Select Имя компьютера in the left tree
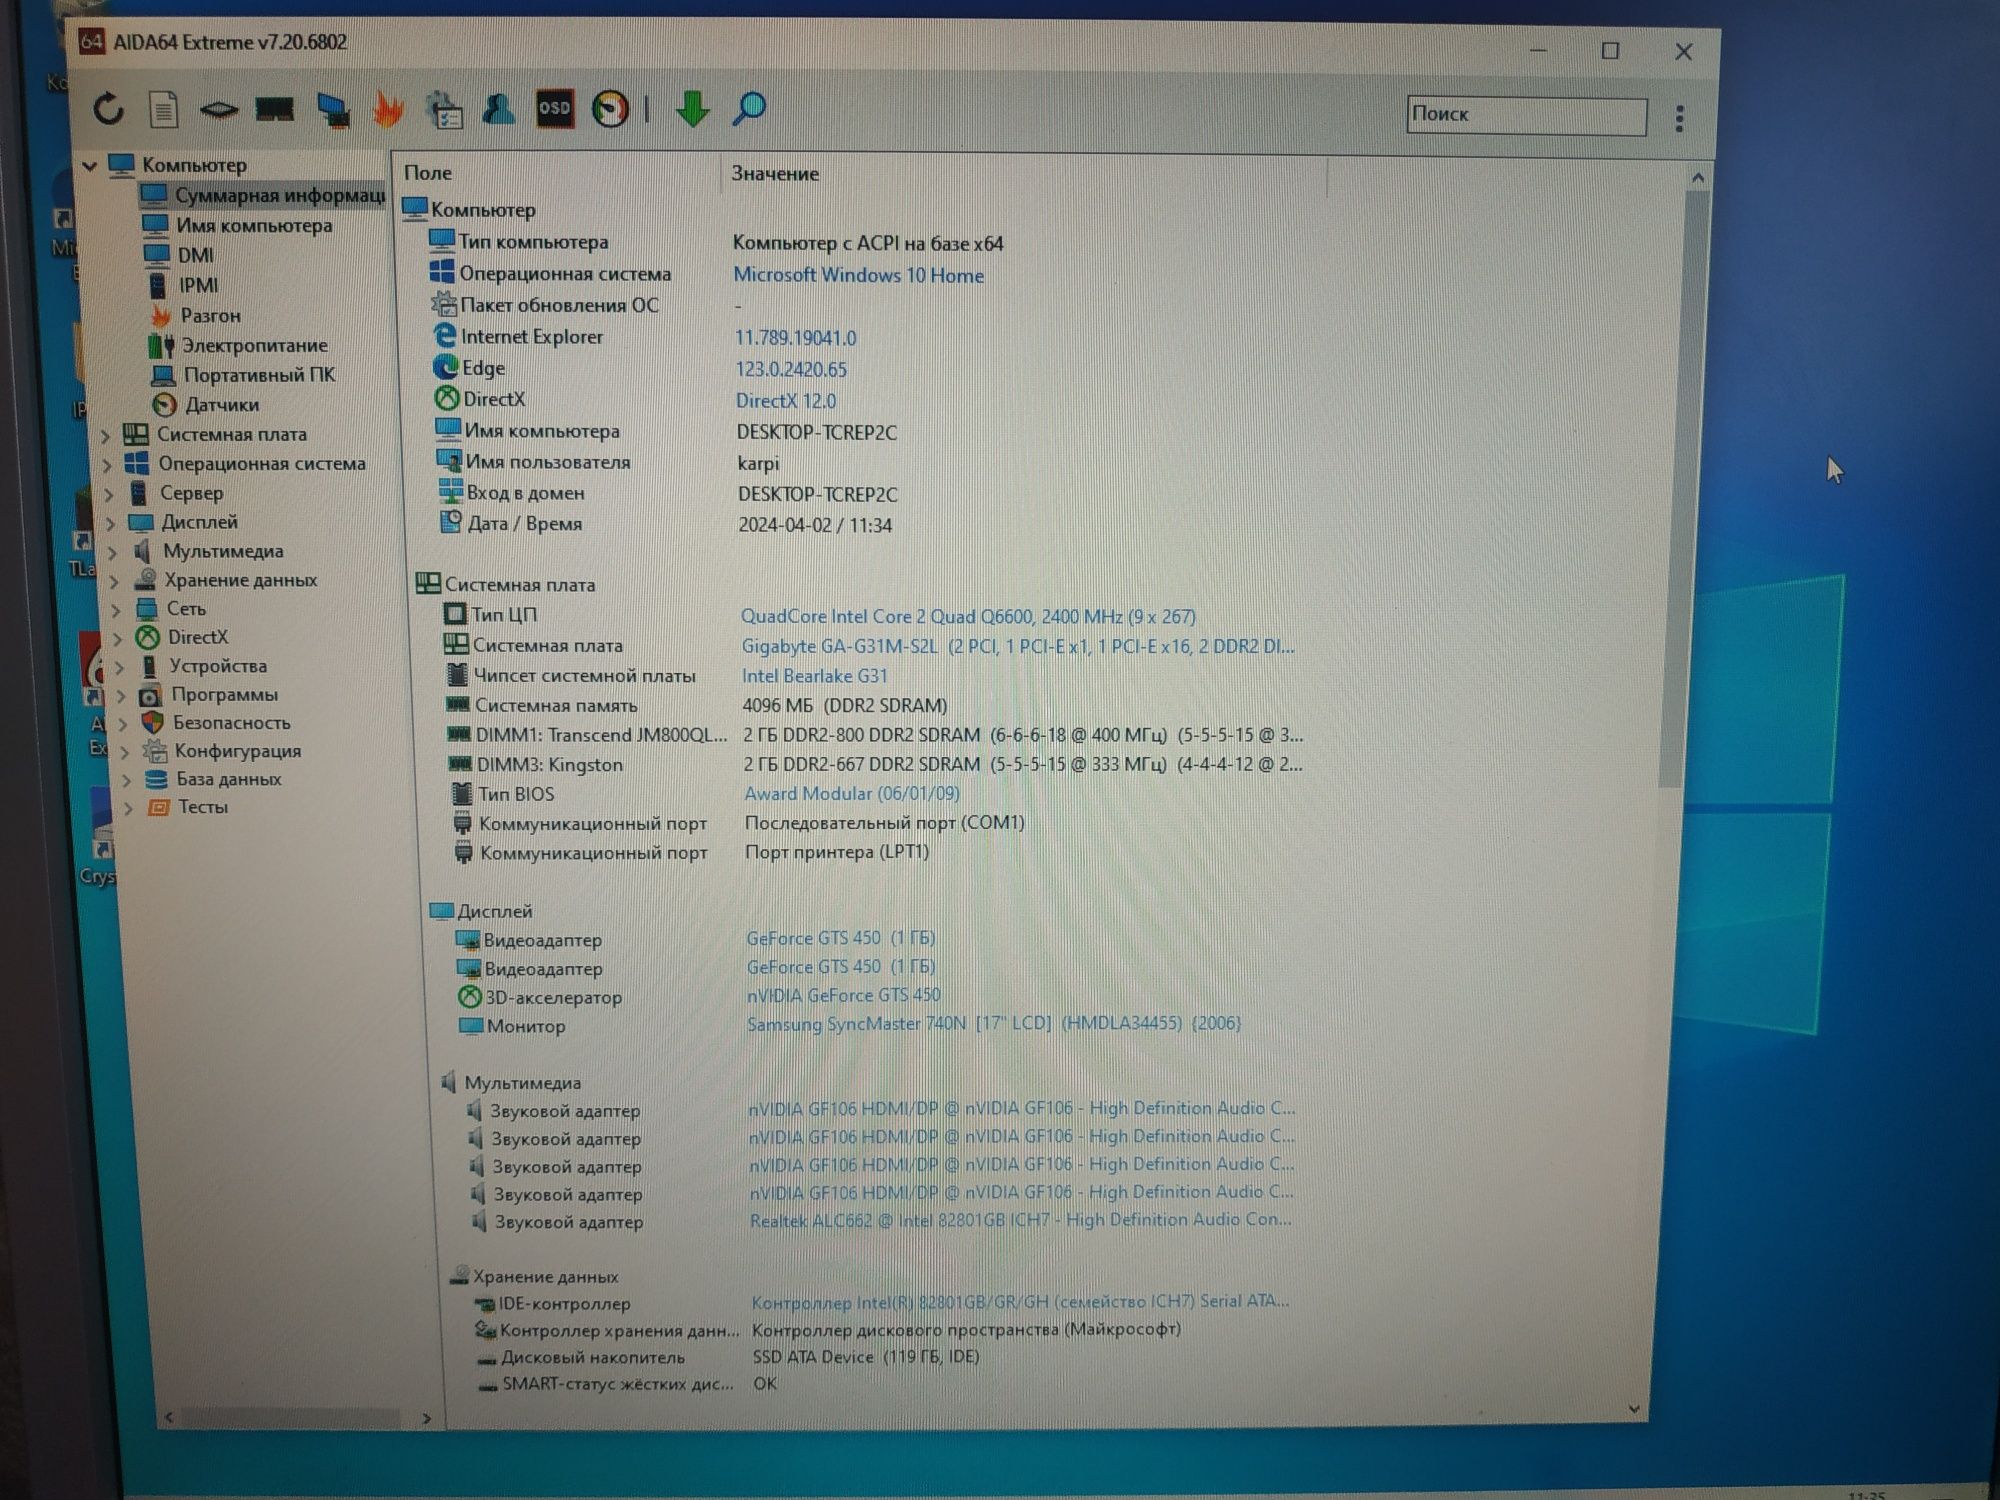Viewport: 2000px width, 1500px height. pyautogui.click(x=238, y=225)
